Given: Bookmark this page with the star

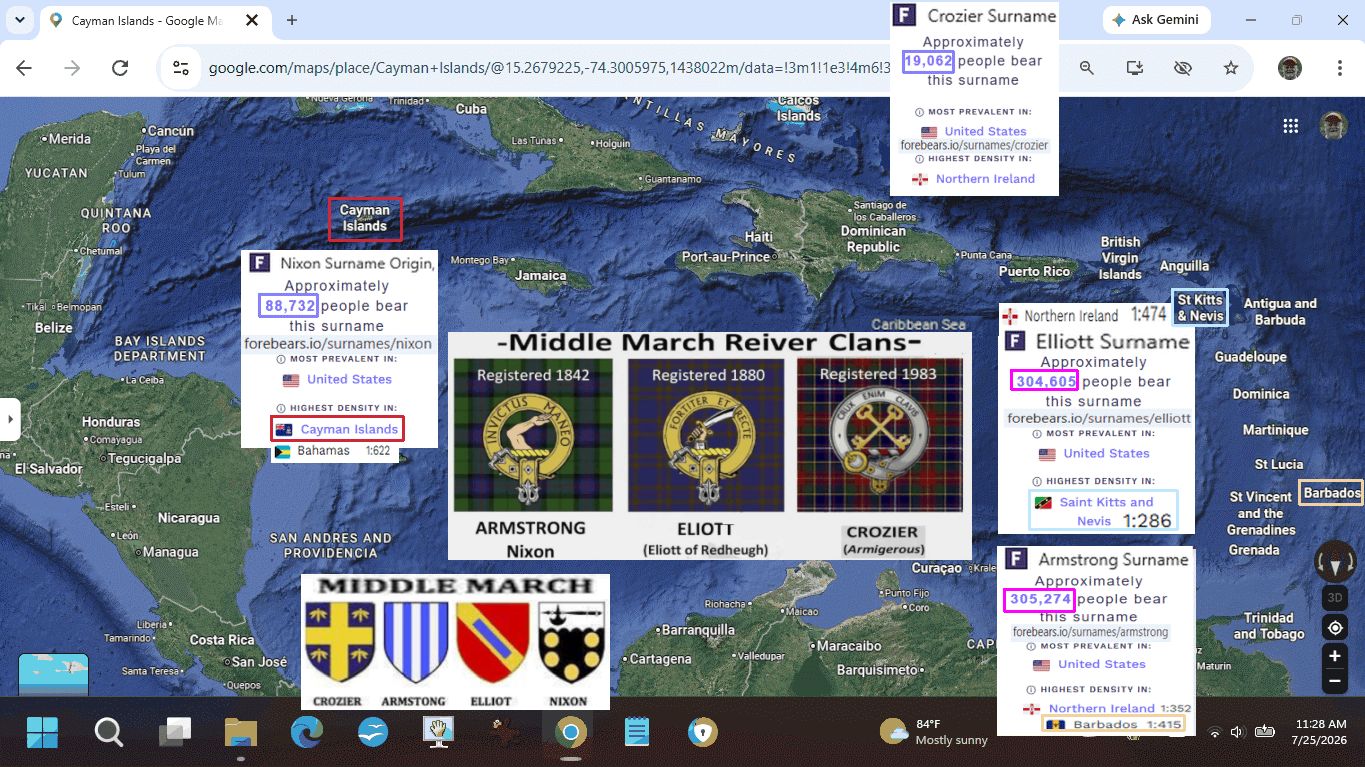Looking at the screenshot, I should (1231, 68).
